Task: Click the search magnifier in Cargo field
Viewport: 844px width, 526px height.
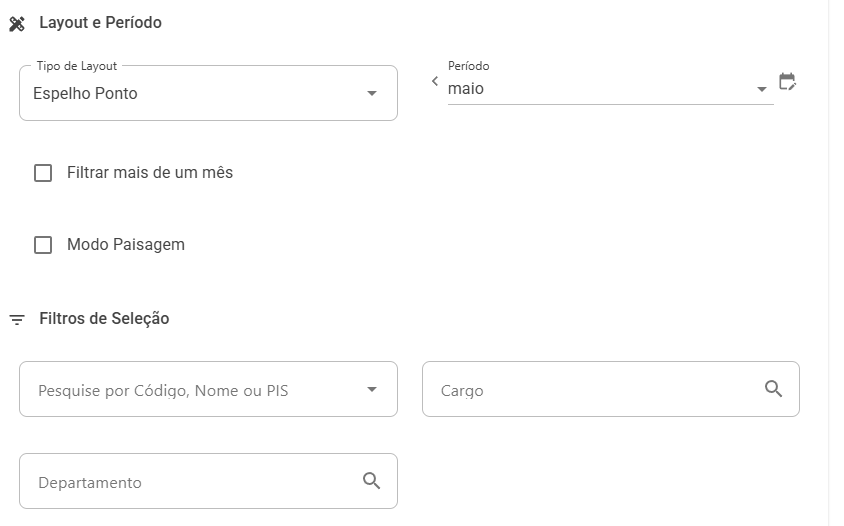Action: [x=773, y=388]
